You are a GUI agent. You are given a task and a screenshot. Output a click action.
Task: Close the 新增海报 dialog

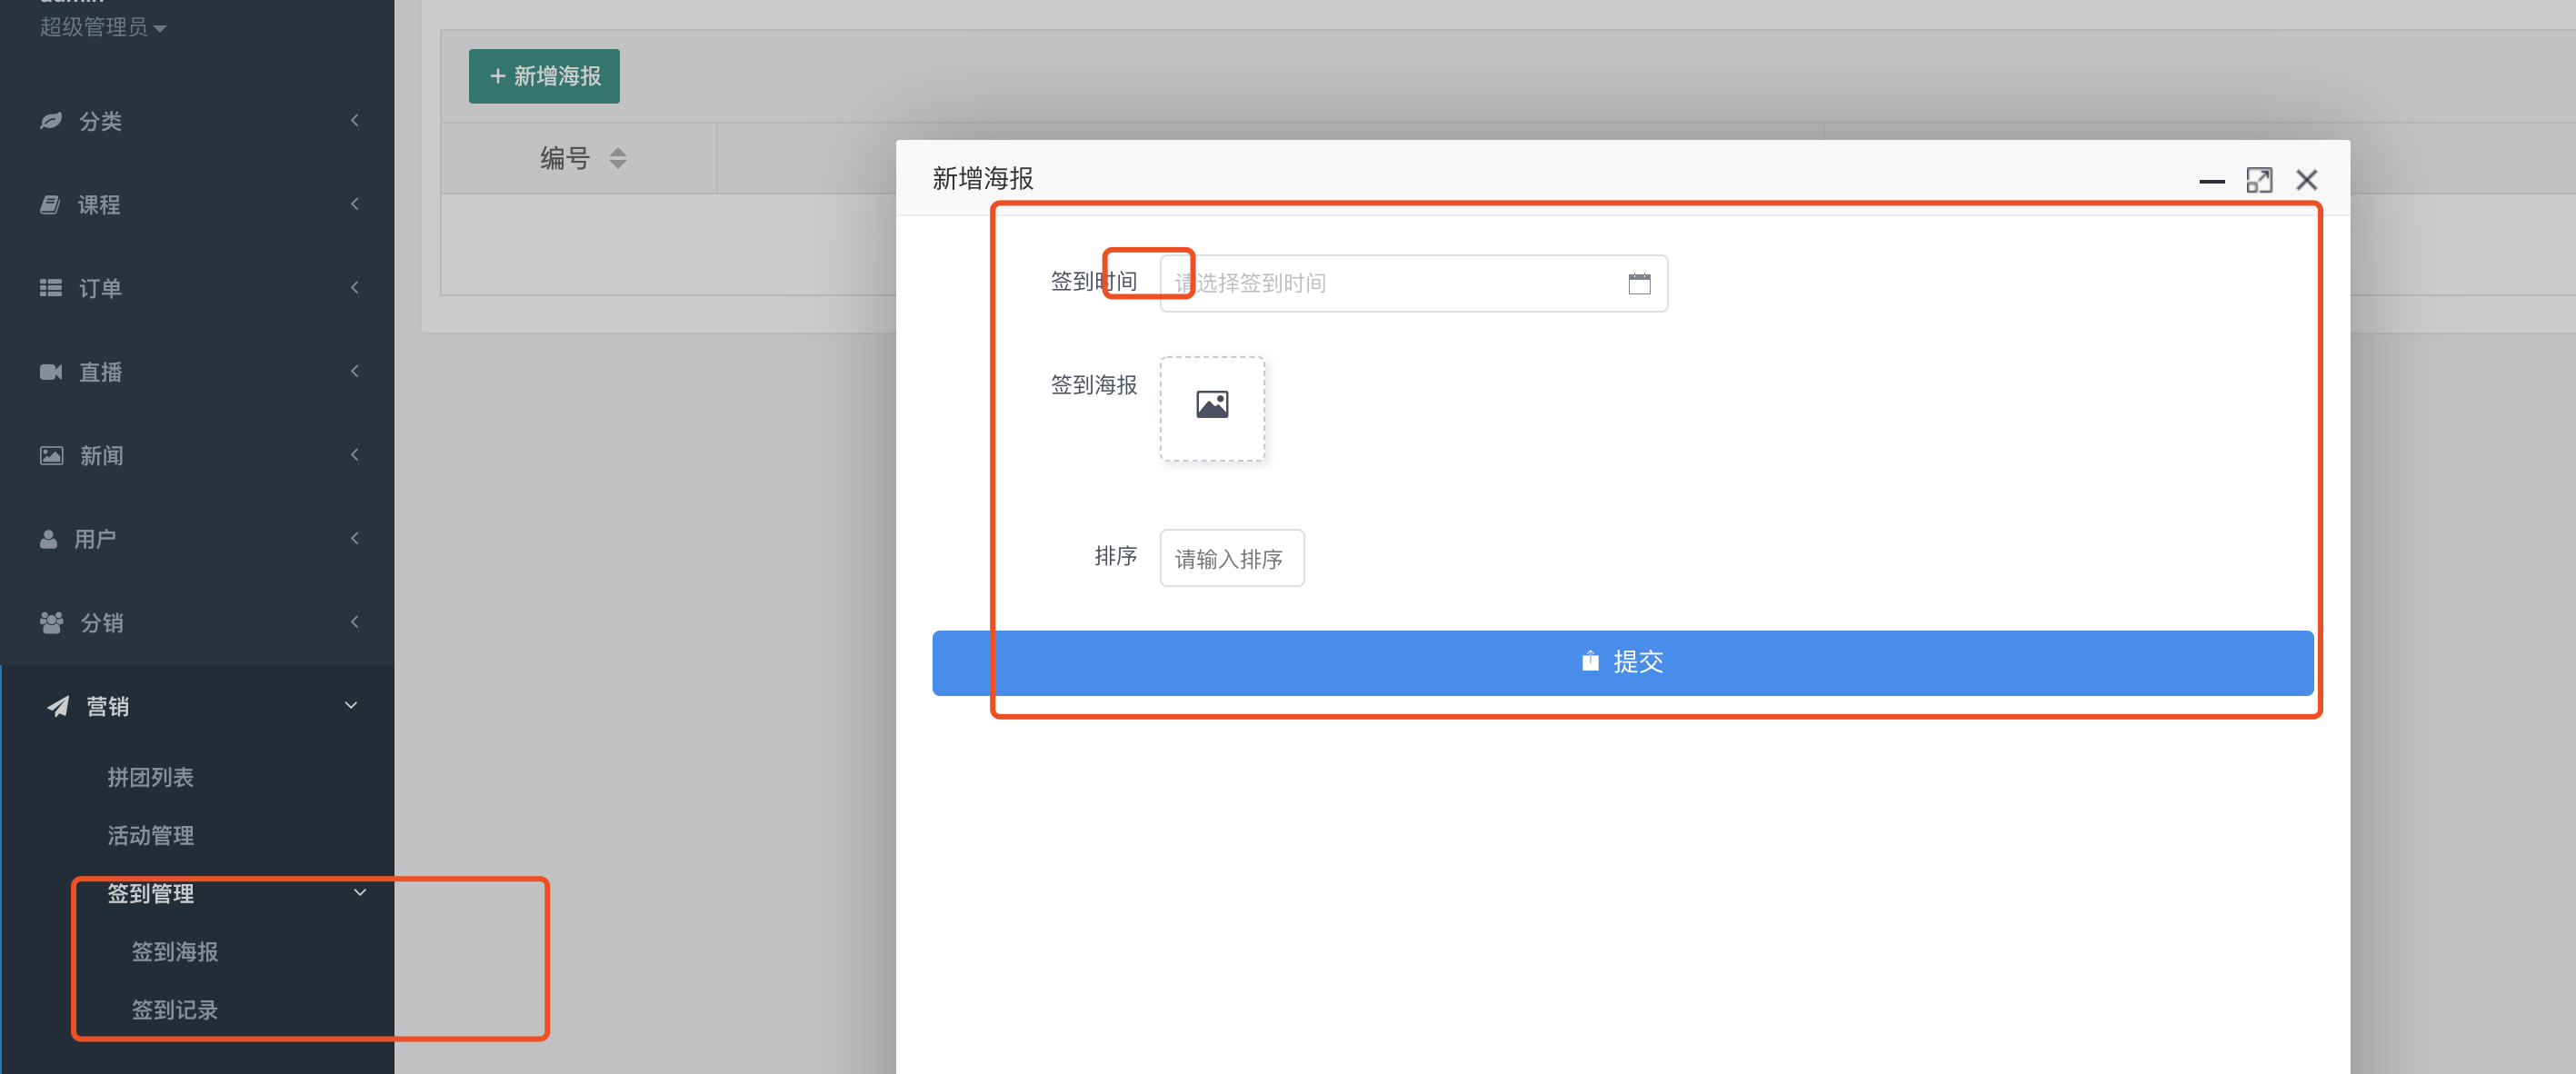pyautogui.click(x=2306, y=180)
